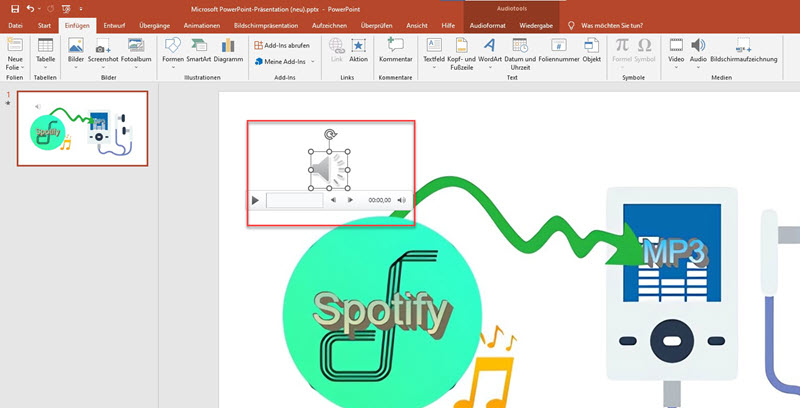
Task: Insert an Objekt
Action: [591, 45]
